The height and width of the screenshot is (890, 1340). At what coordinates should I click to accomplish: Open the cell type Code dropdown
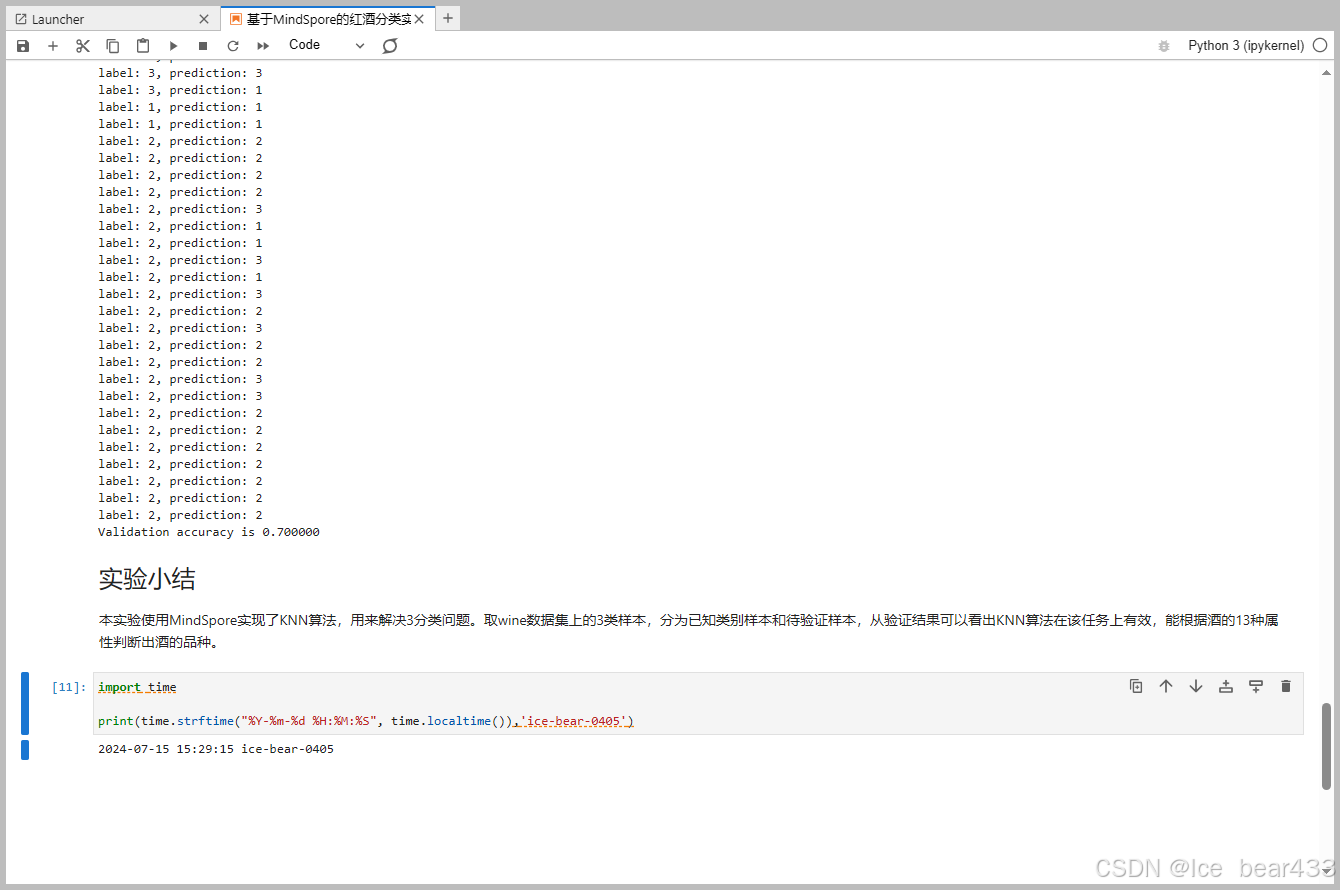(327, 45)
